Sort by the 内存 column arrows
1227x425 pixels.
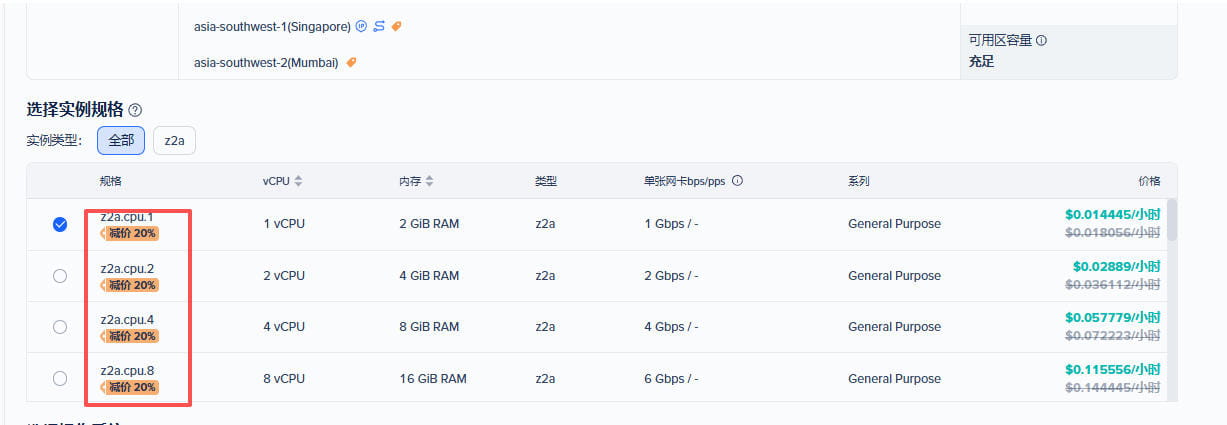point(429,182)
